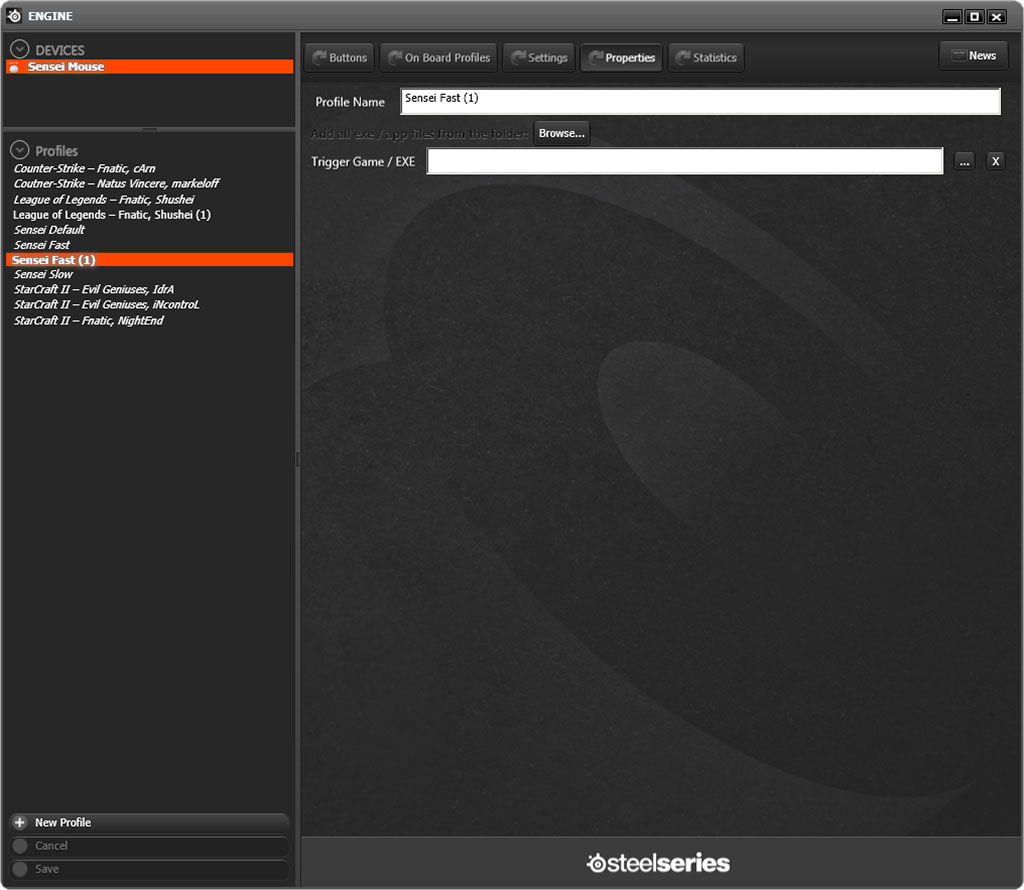This screenshot has width=1024, height=890.
Task: Click the mouse icon beside Sensei Mouse
Action: point(14,67)
